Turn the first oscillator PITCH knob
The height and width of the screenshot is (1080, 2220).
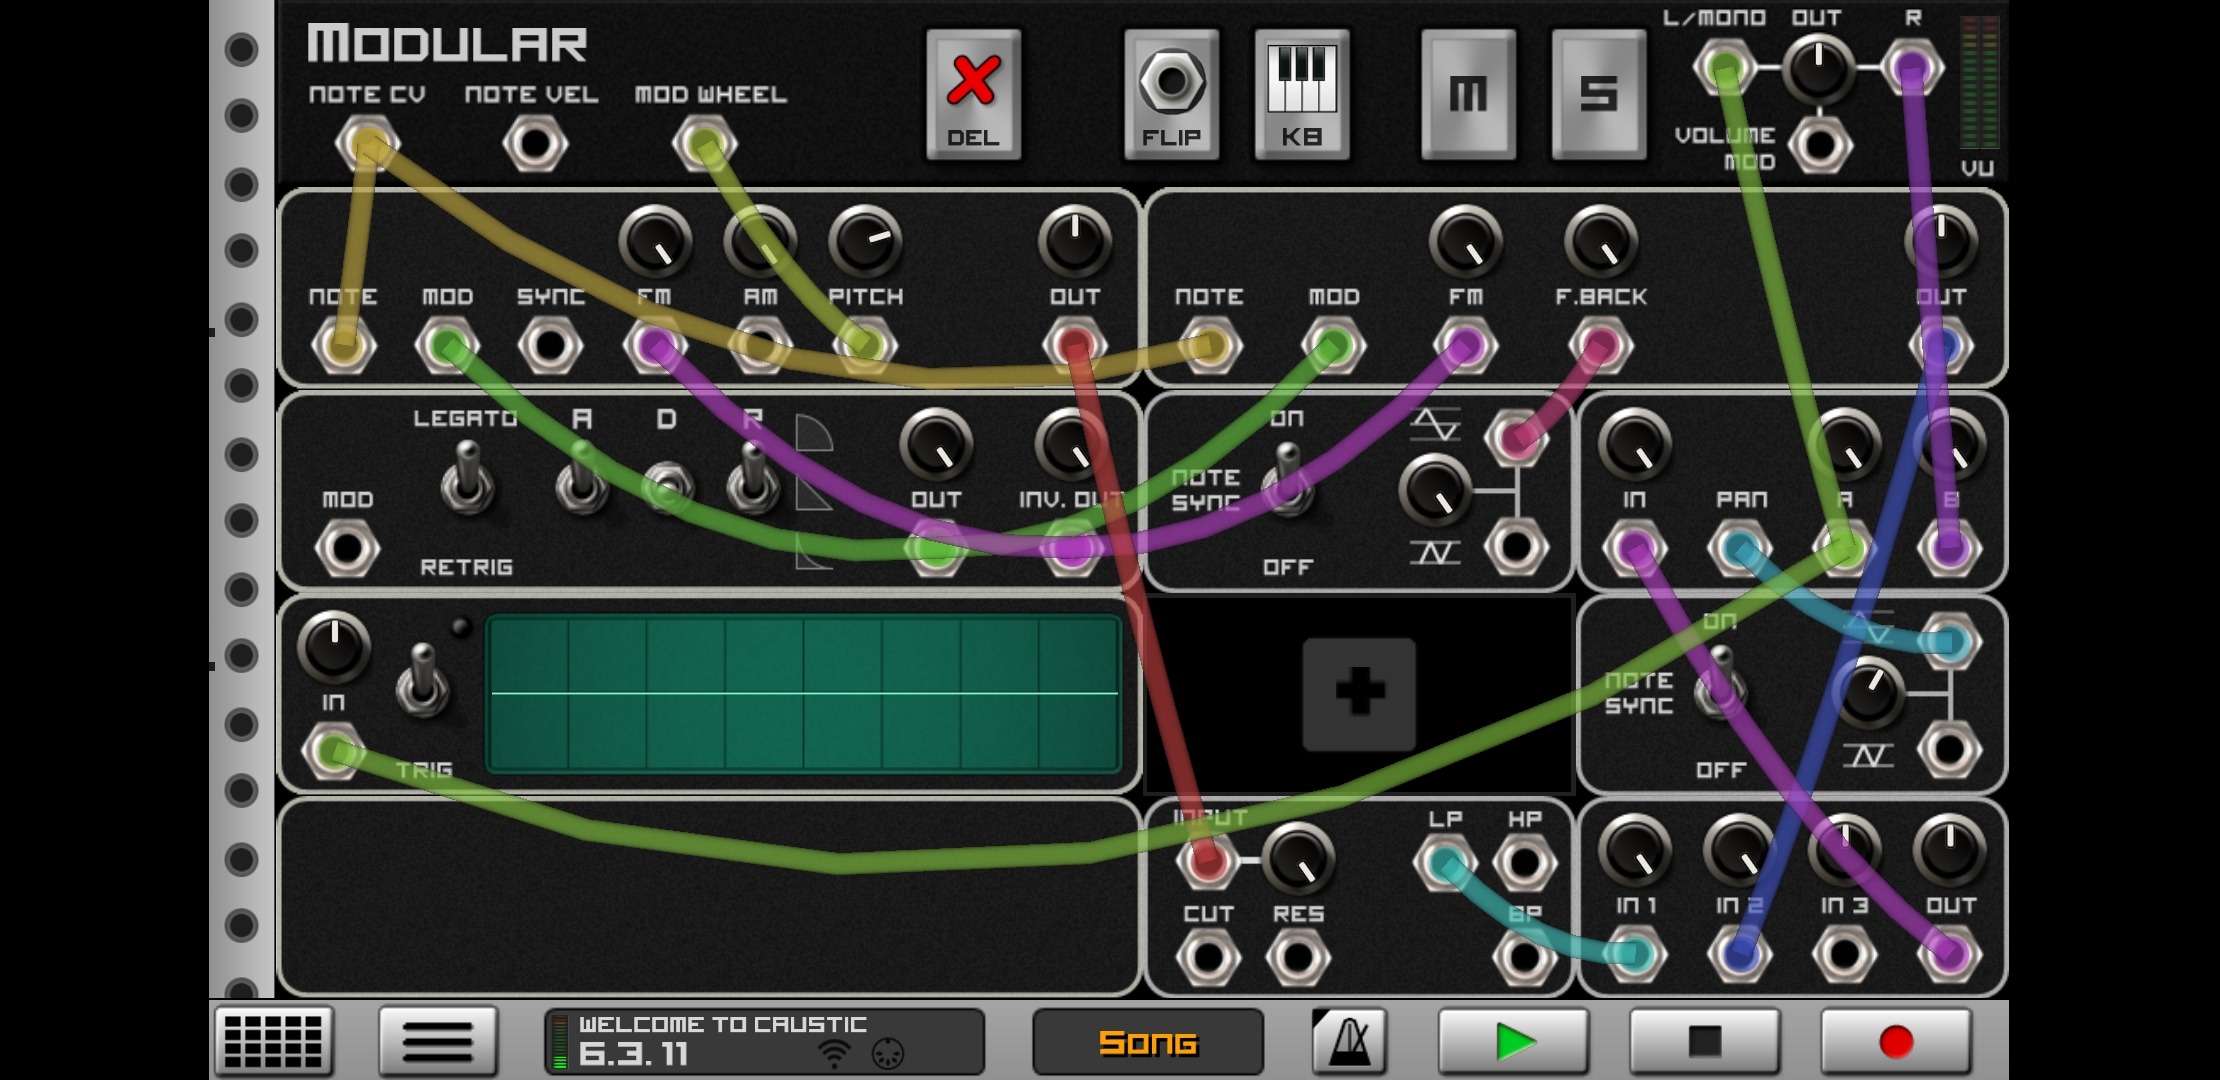(865, 241)
